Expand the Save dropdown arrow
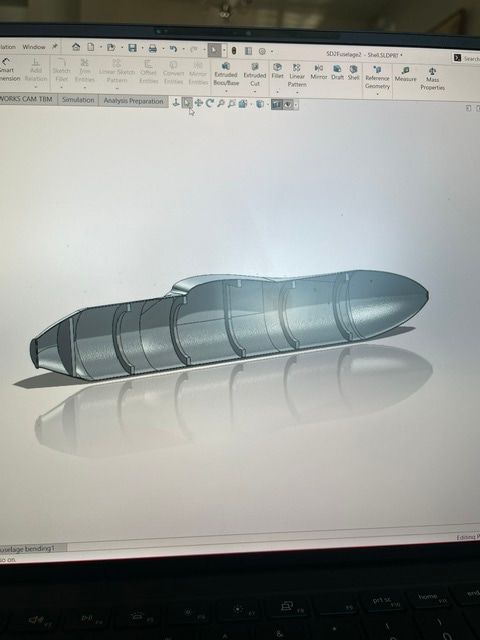 pos(142,49)
